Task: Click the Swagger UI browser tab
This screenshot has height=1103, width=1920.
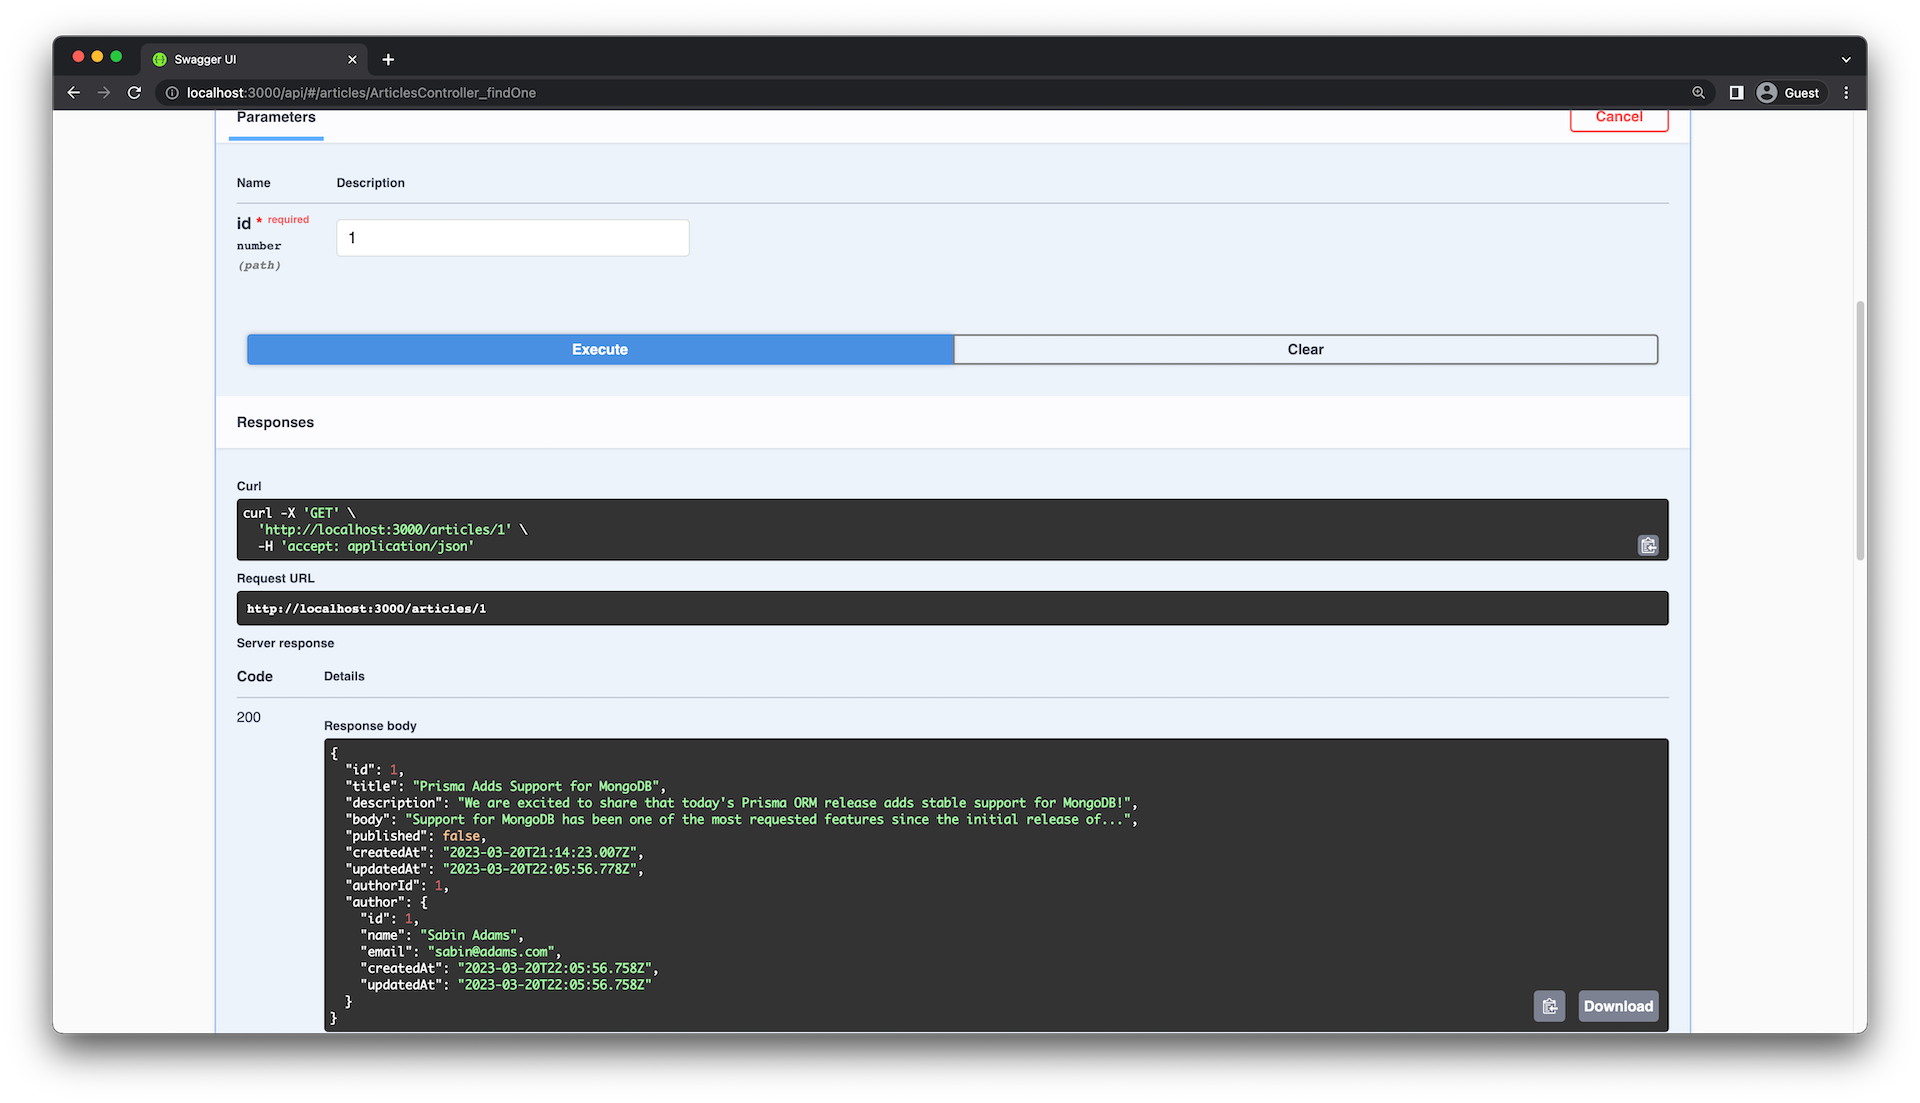Action: click(251, 58)
